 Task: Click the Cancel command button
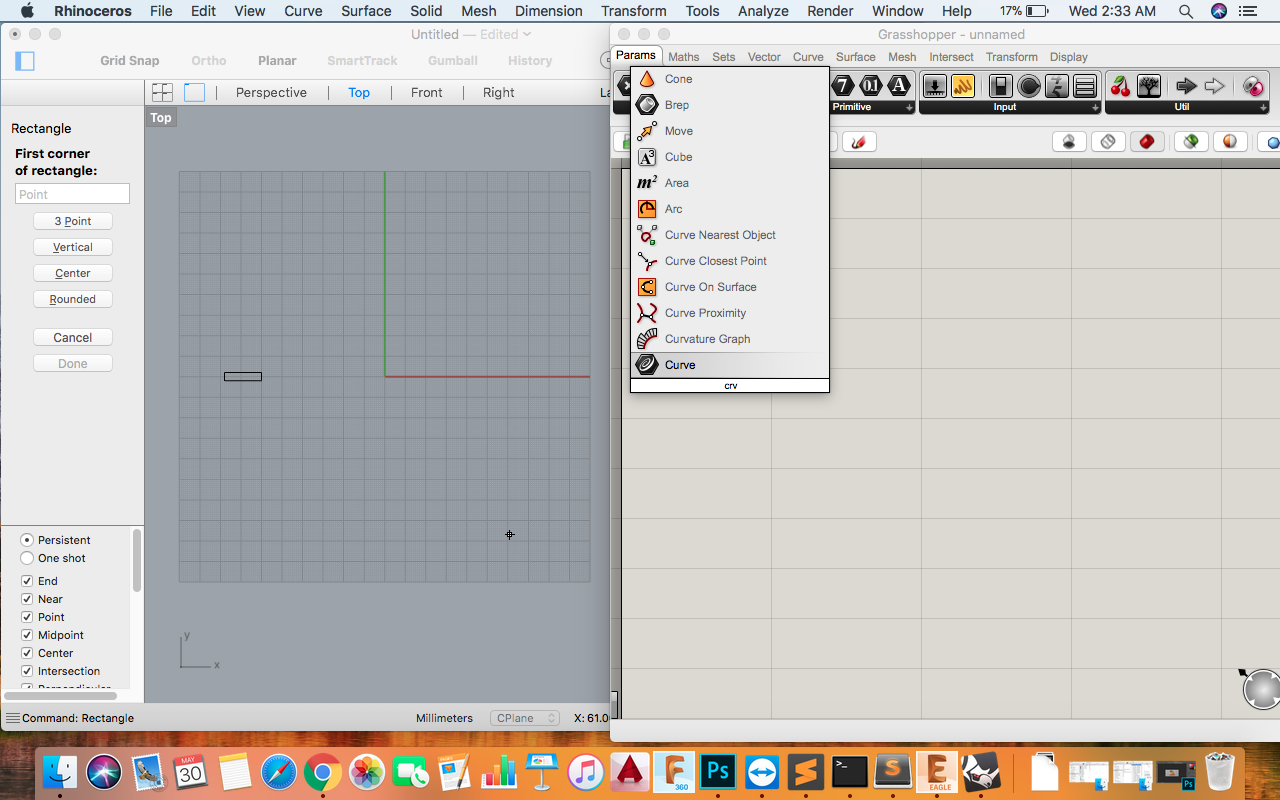click(x=73, y=338)
